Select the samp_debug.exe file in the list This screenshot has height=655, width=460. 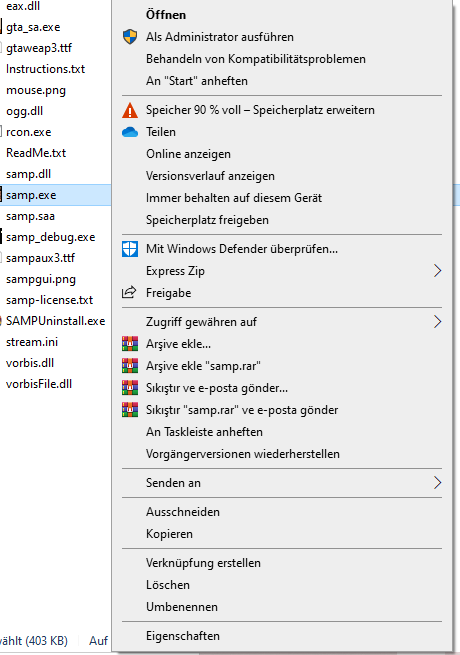click(51, 237)
